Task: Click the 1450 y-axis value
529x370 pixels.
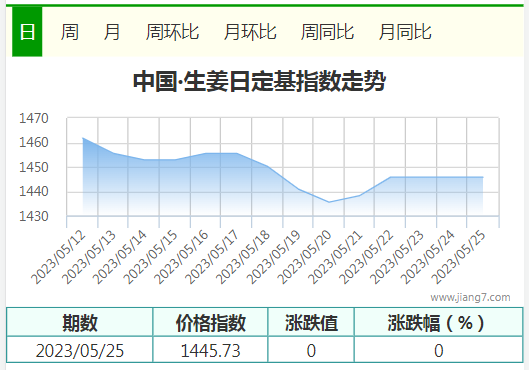Action: (34, 167)
